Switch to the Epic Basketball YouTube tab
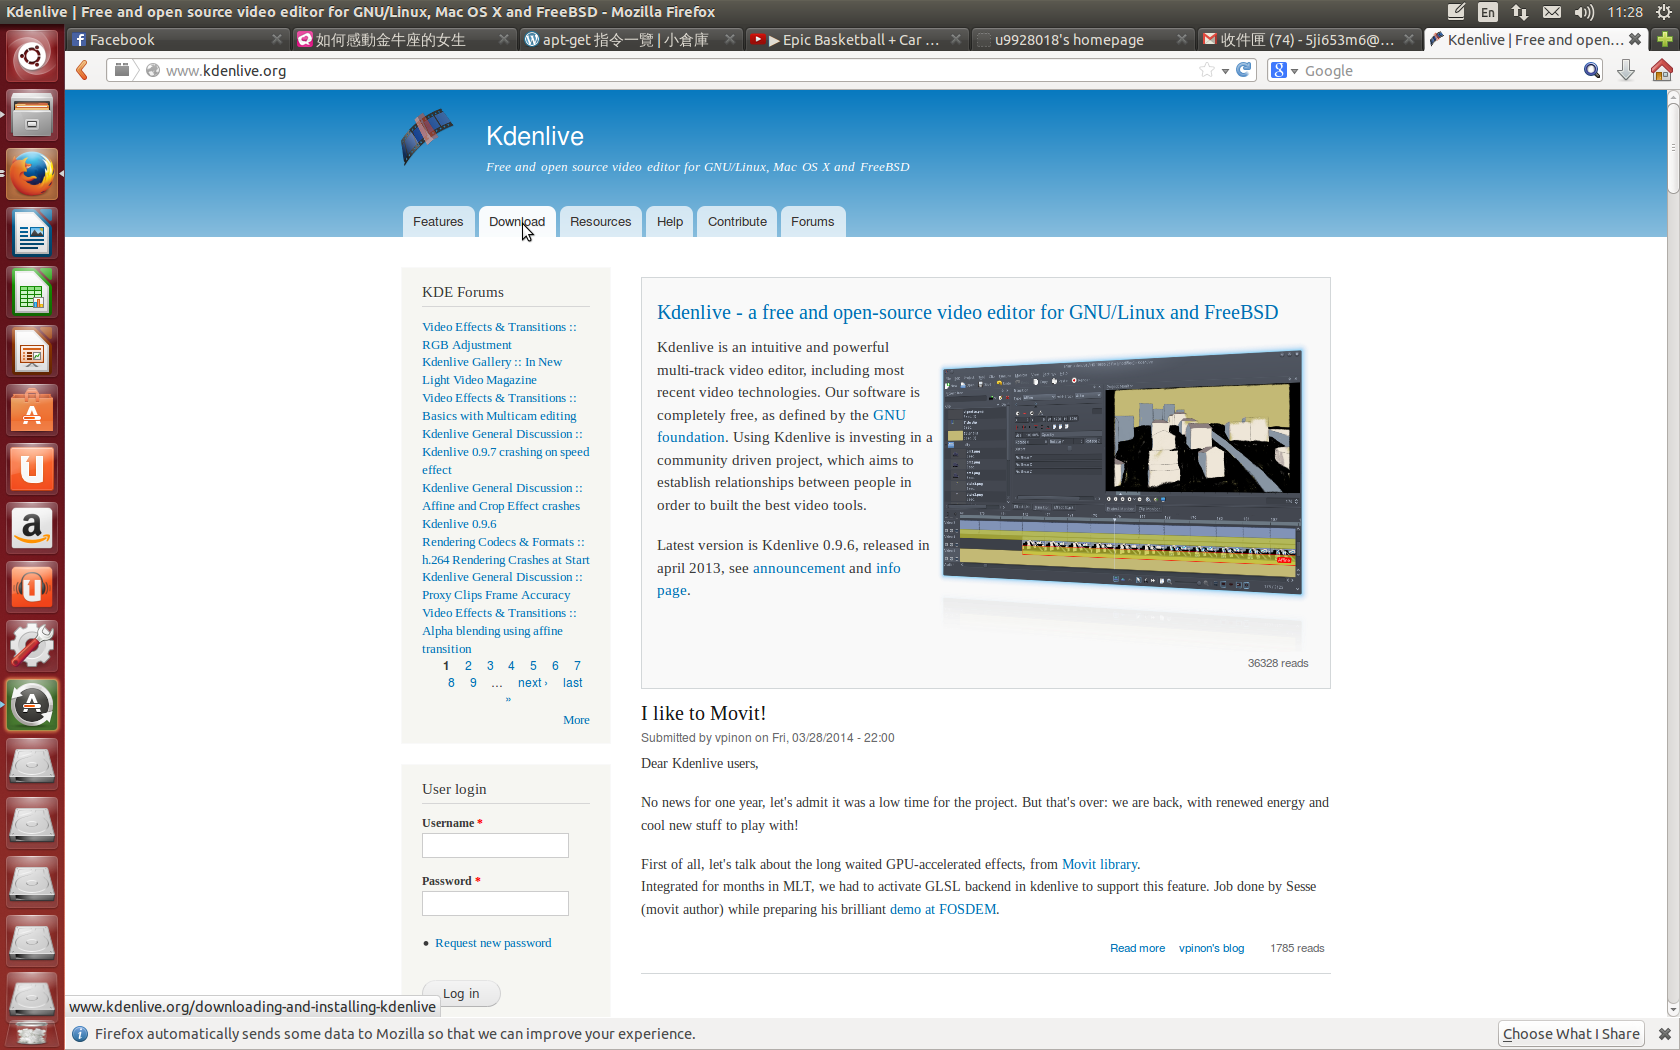This screenshot has width=1680, height=1050. tap(857, 39)
